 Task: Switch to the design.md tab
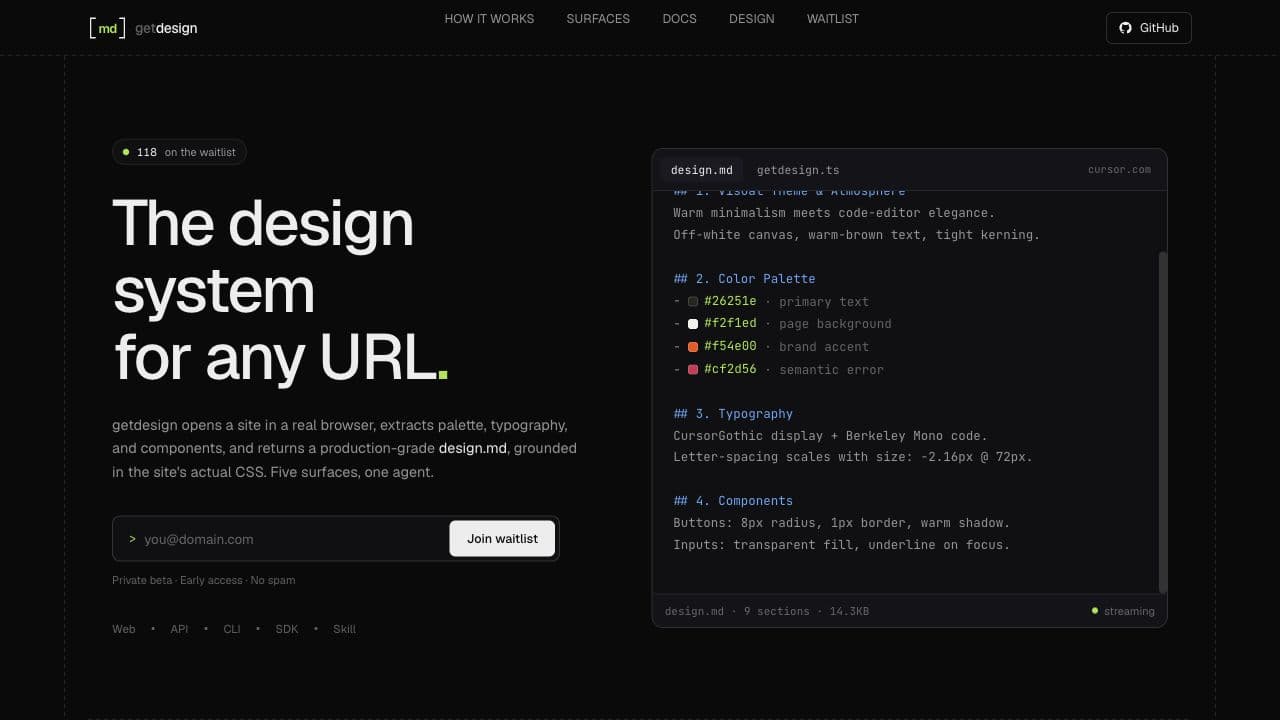702,170
